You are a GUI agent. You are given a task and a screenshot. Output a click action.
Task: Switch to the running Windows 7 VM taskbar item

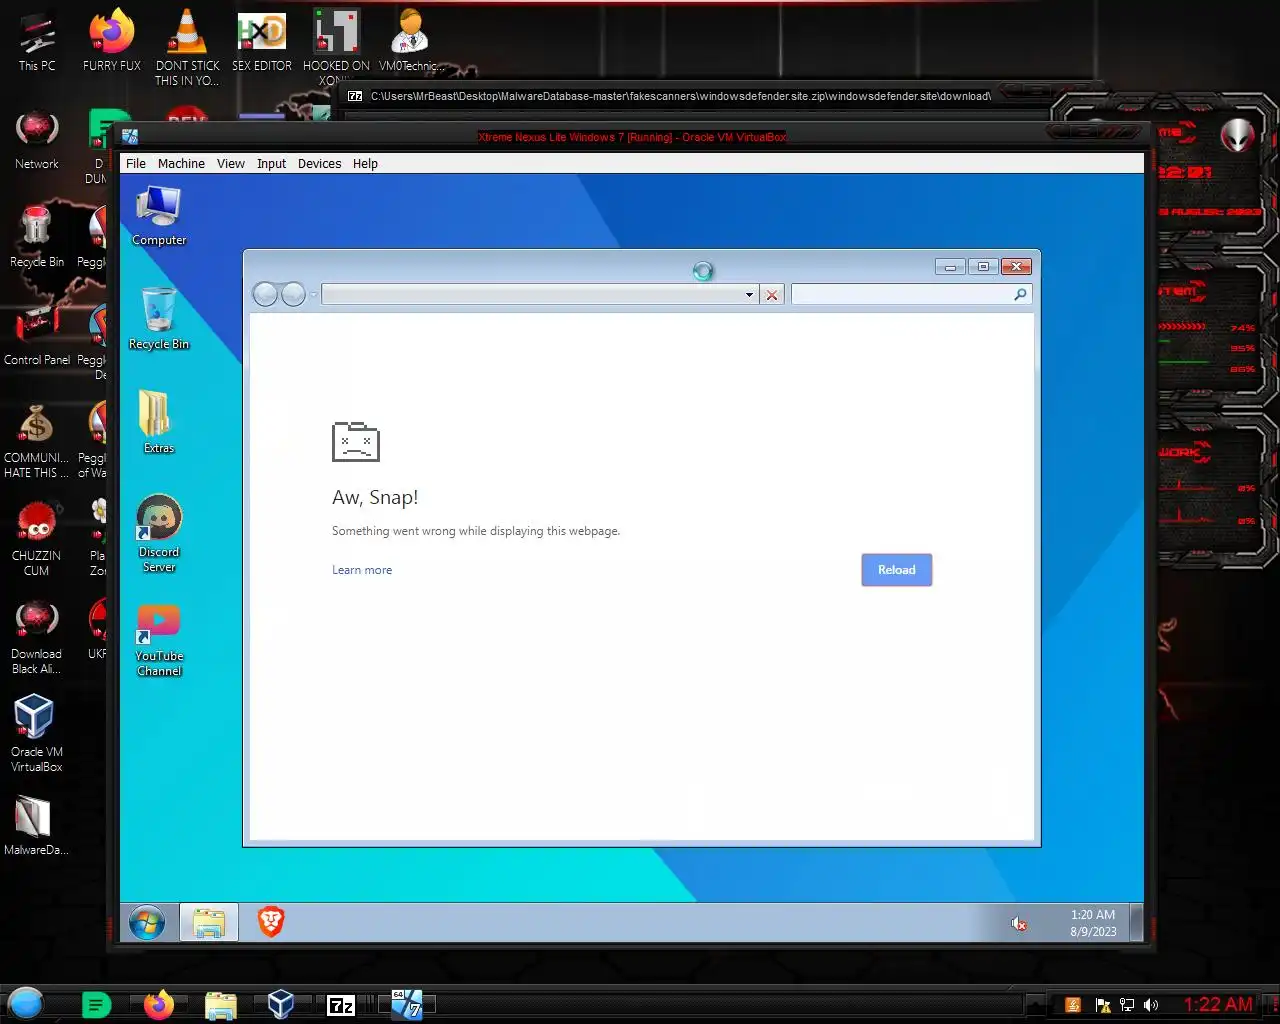[x=406, y=1005]
